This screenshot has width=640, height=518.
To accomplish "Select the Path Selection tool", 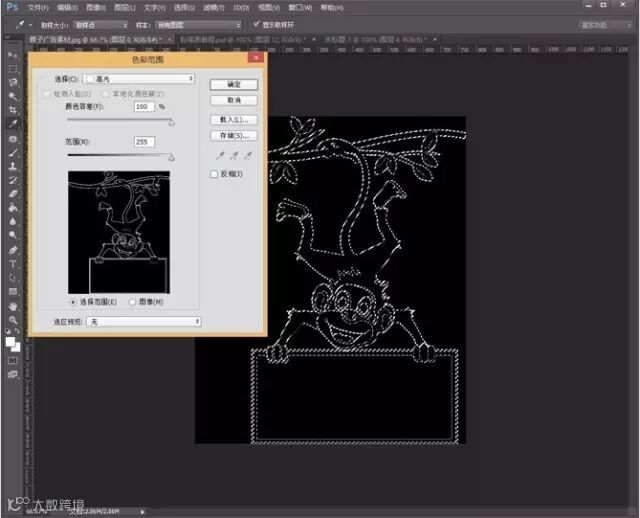I will pyautogui.click(x=13, y=278).
